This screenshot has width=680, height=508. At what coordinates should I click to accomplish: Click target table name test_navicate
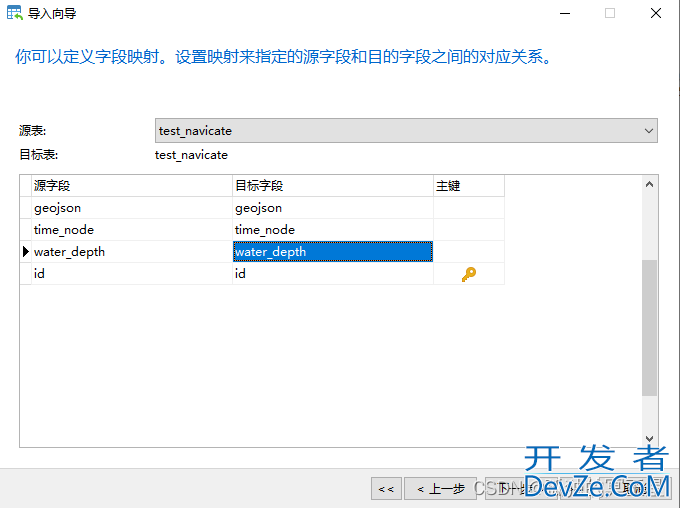[191, 155]
